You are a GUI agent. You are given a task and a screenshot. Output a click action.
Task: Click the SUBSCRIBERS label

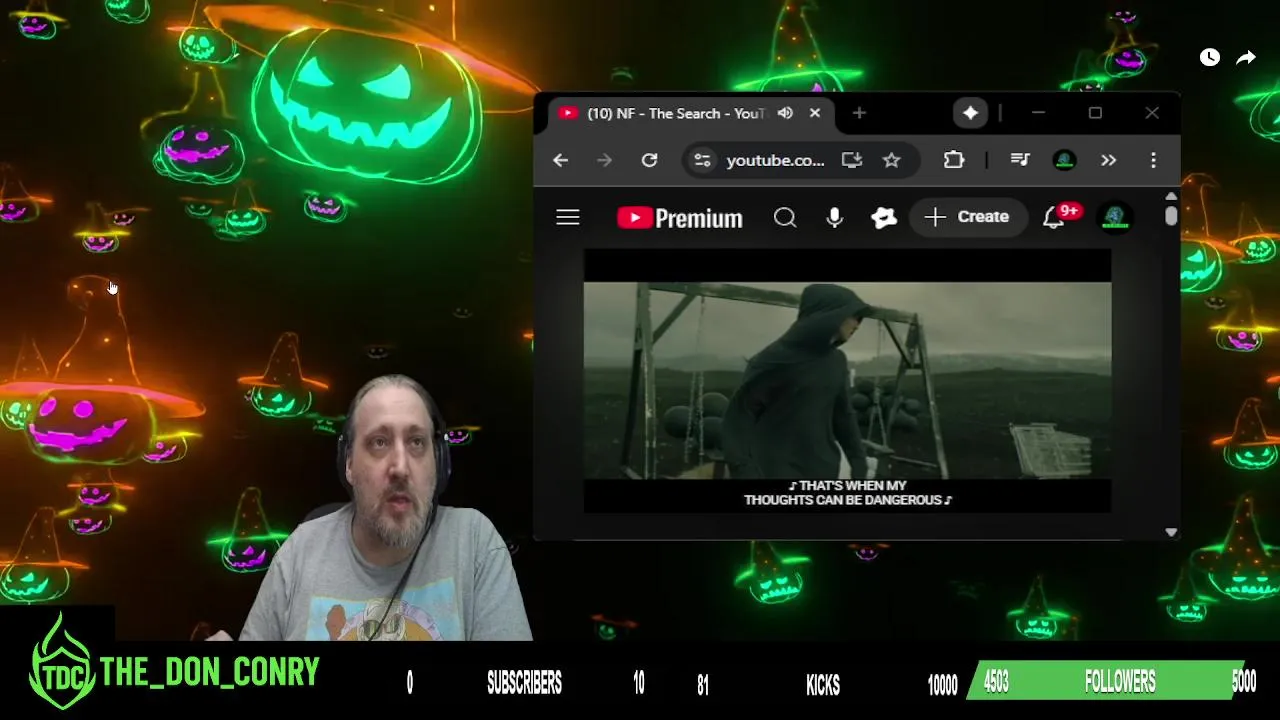(x=524, y=683)
